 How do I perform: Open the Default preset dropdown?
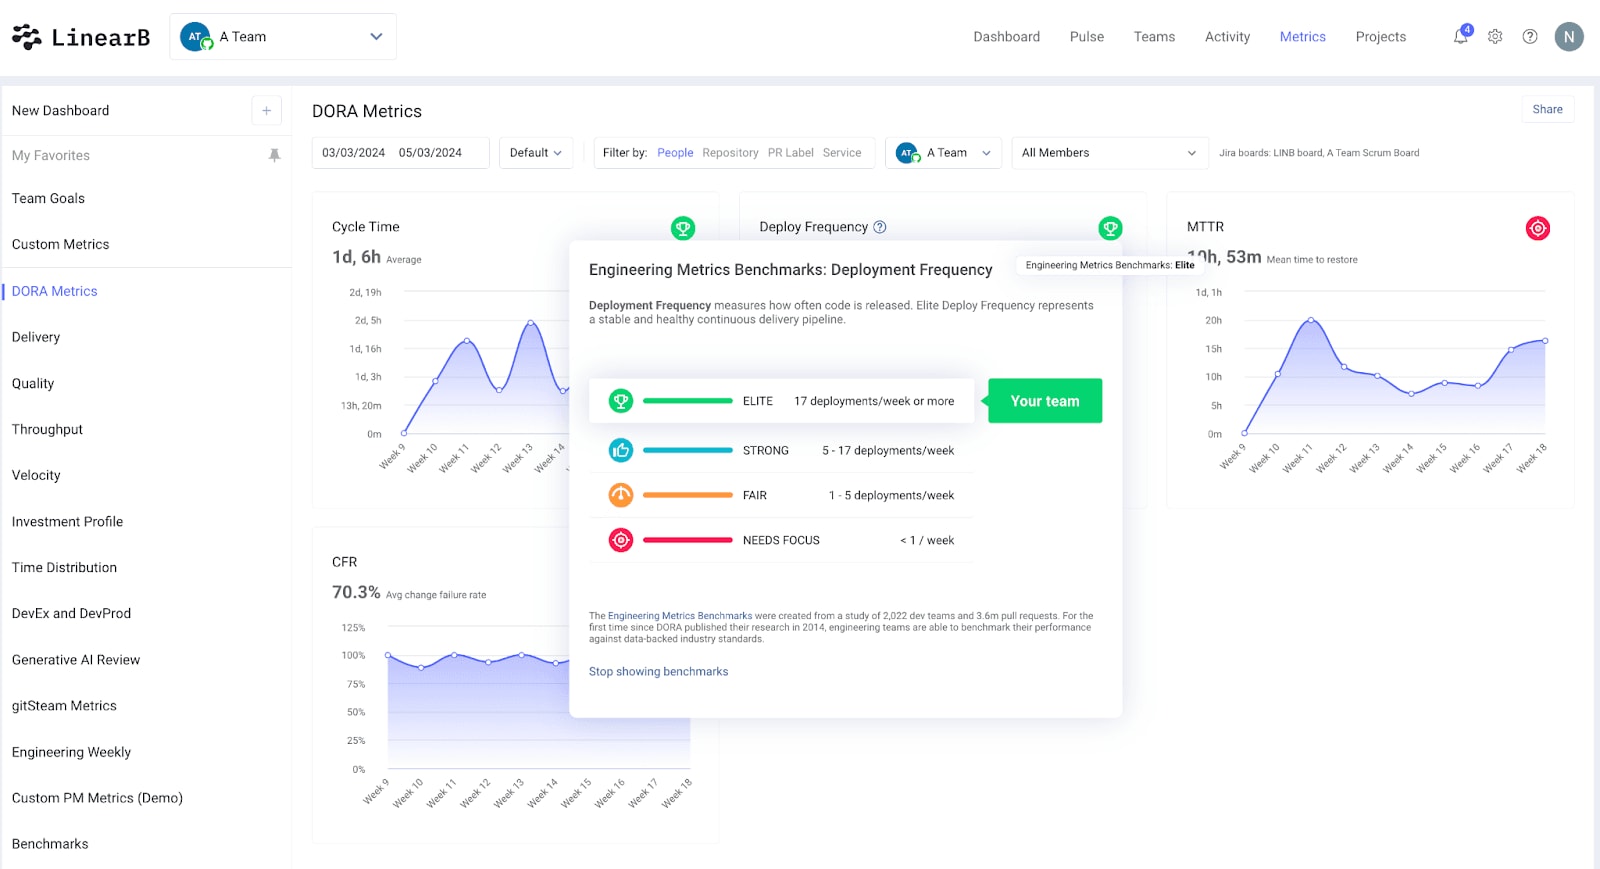click(536, 153)
